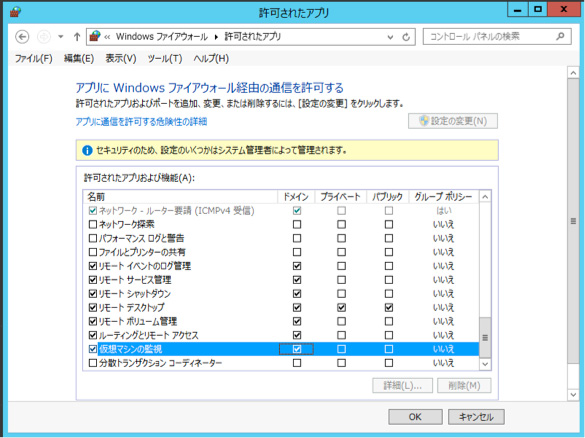Toggle パフォーマンス ログと警告 name checkbox
Screen dimensions: 585x438
coord(93,238)
